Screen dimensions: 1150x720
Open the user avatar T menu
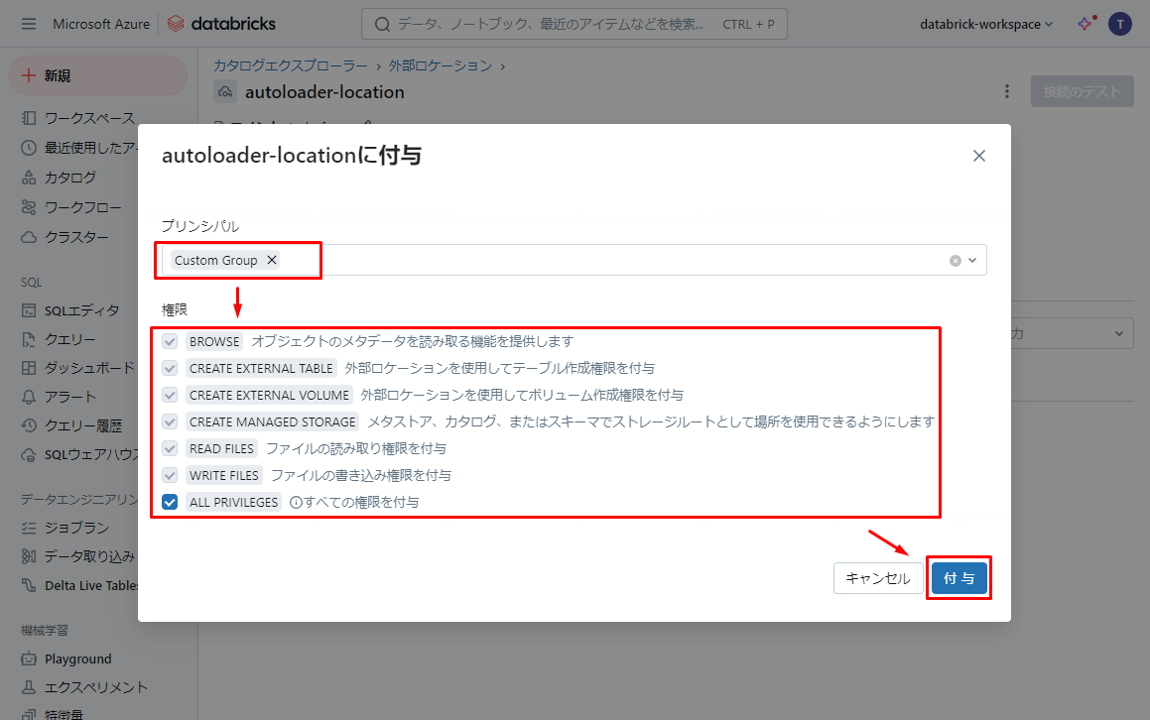coord(1120,24)
